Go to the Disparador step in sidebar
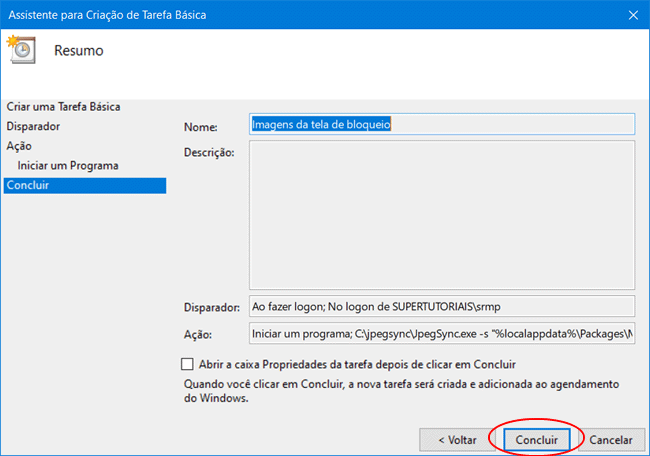 (33, 126)
